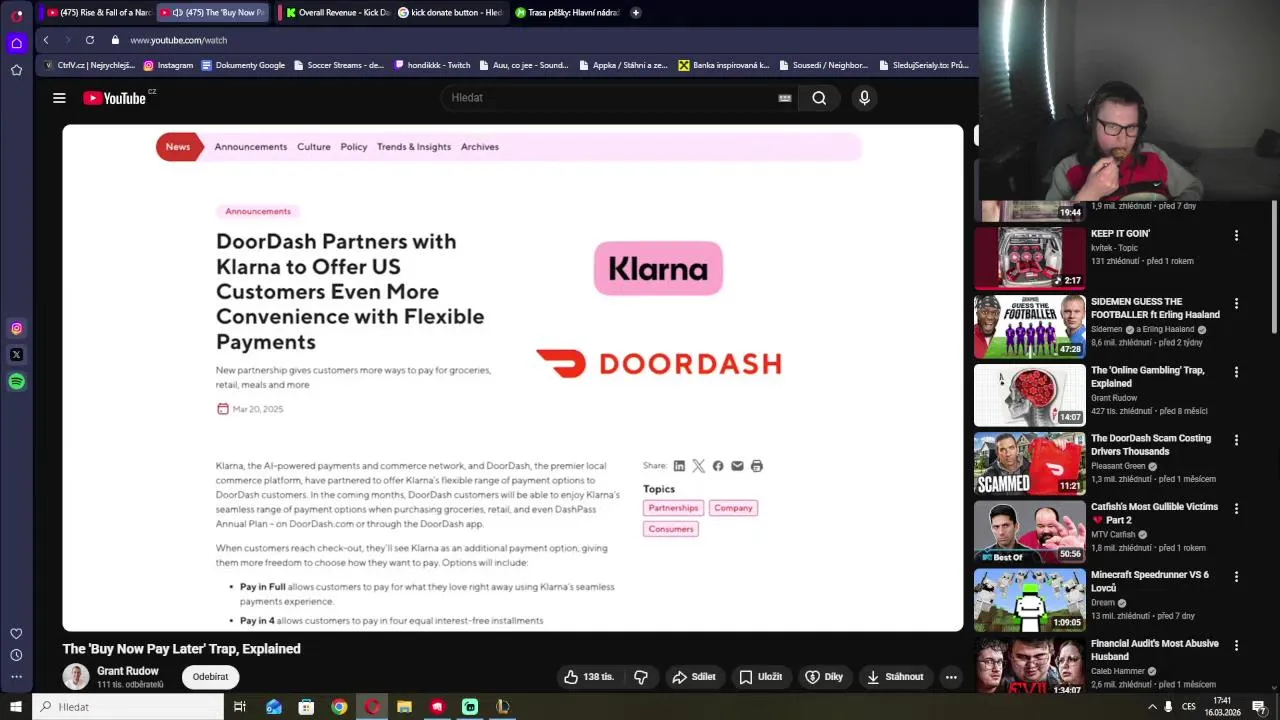Send thanks with the Díky button
This screenshot has width=1280, height=720.
point(825,677)
